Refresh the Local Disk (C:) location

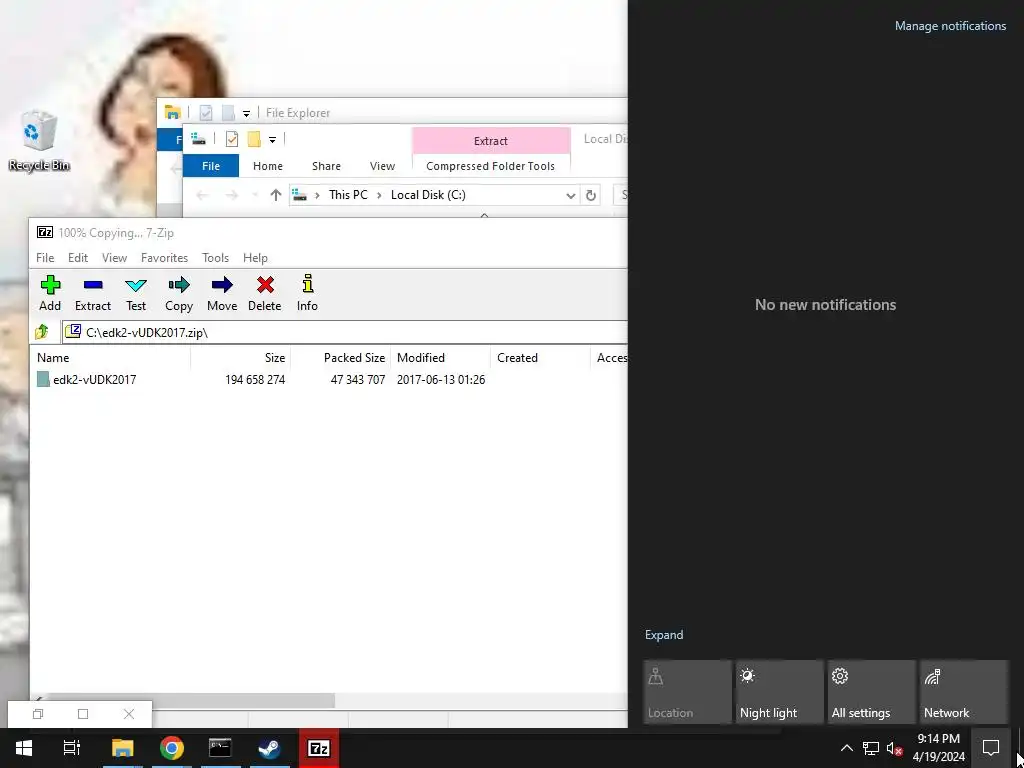(590, 195)
